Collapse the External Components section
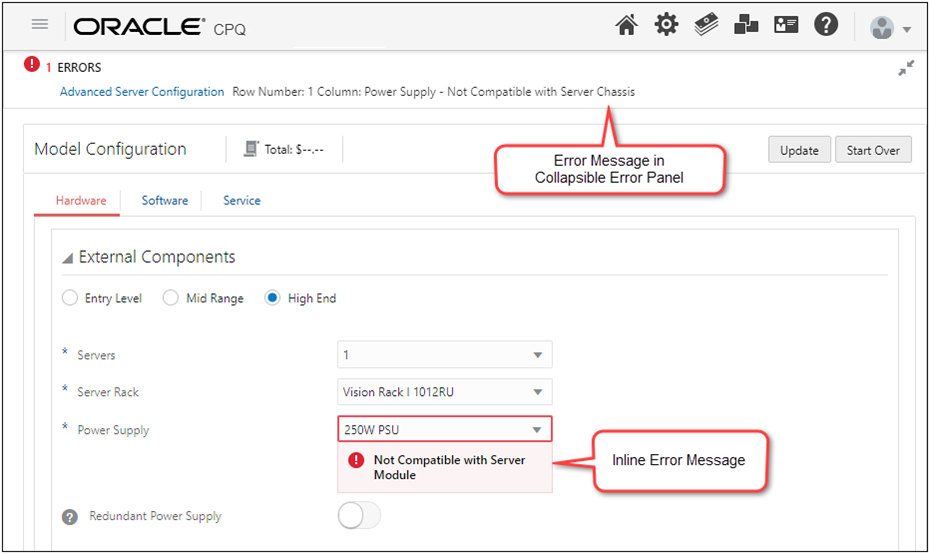Viewport: 930px width, 554px height. [68, 257]
